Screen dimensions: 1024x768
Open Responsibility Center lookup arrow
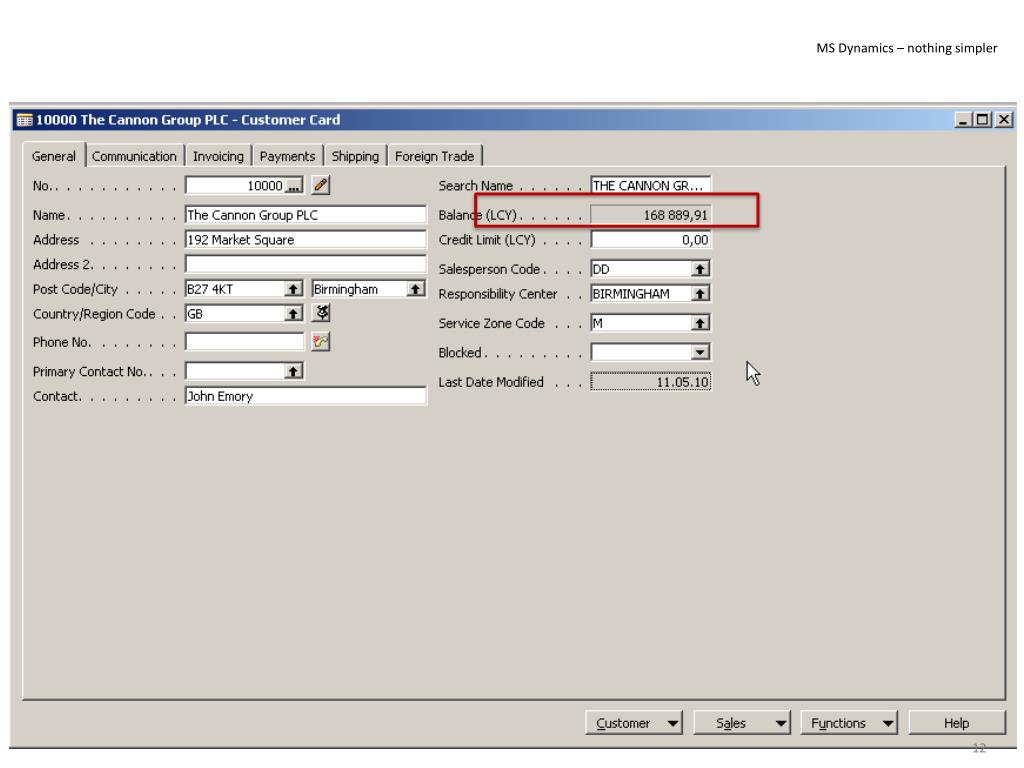[700, 294]
